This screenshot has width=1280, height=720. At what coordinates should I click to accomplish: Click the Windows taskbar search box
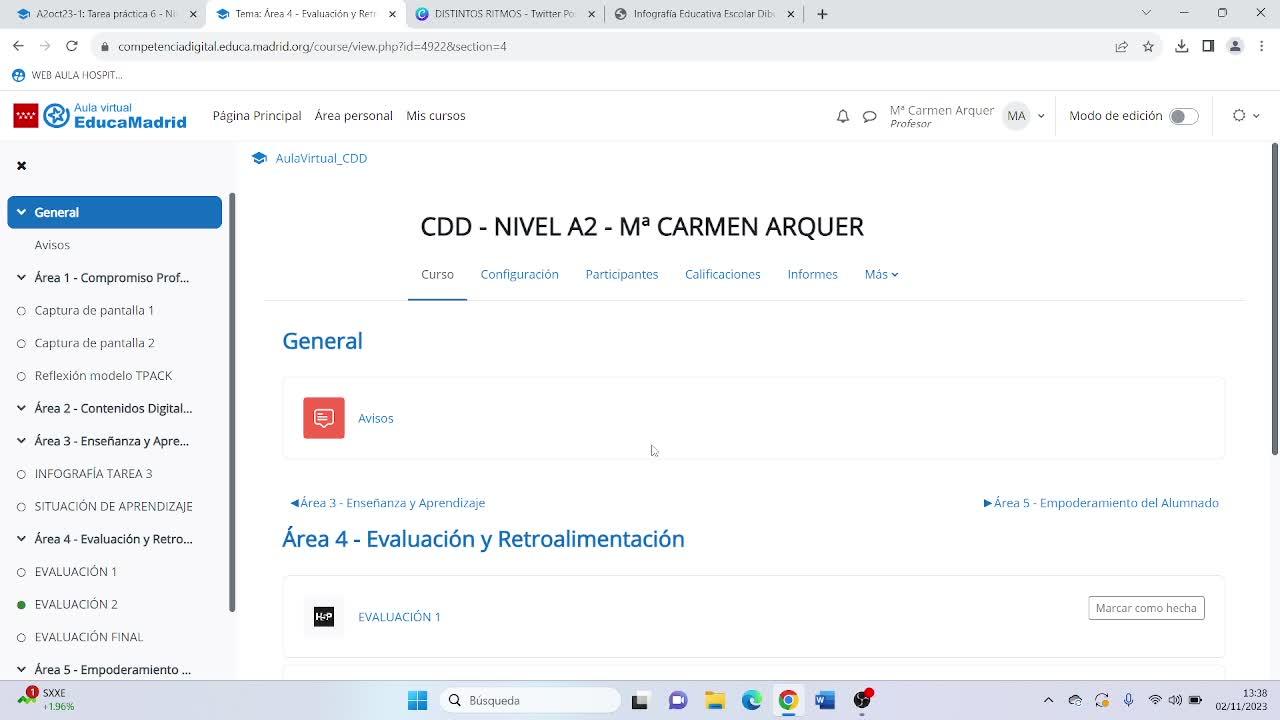pos(530,700)
